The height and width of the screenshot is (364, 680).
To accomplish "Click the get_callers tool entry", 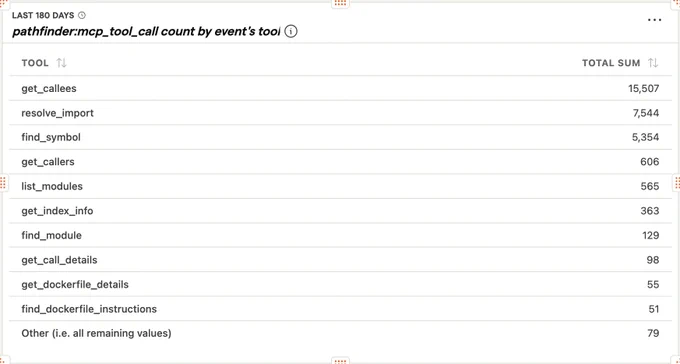I will pyautogui.click(x=48, y=162).
